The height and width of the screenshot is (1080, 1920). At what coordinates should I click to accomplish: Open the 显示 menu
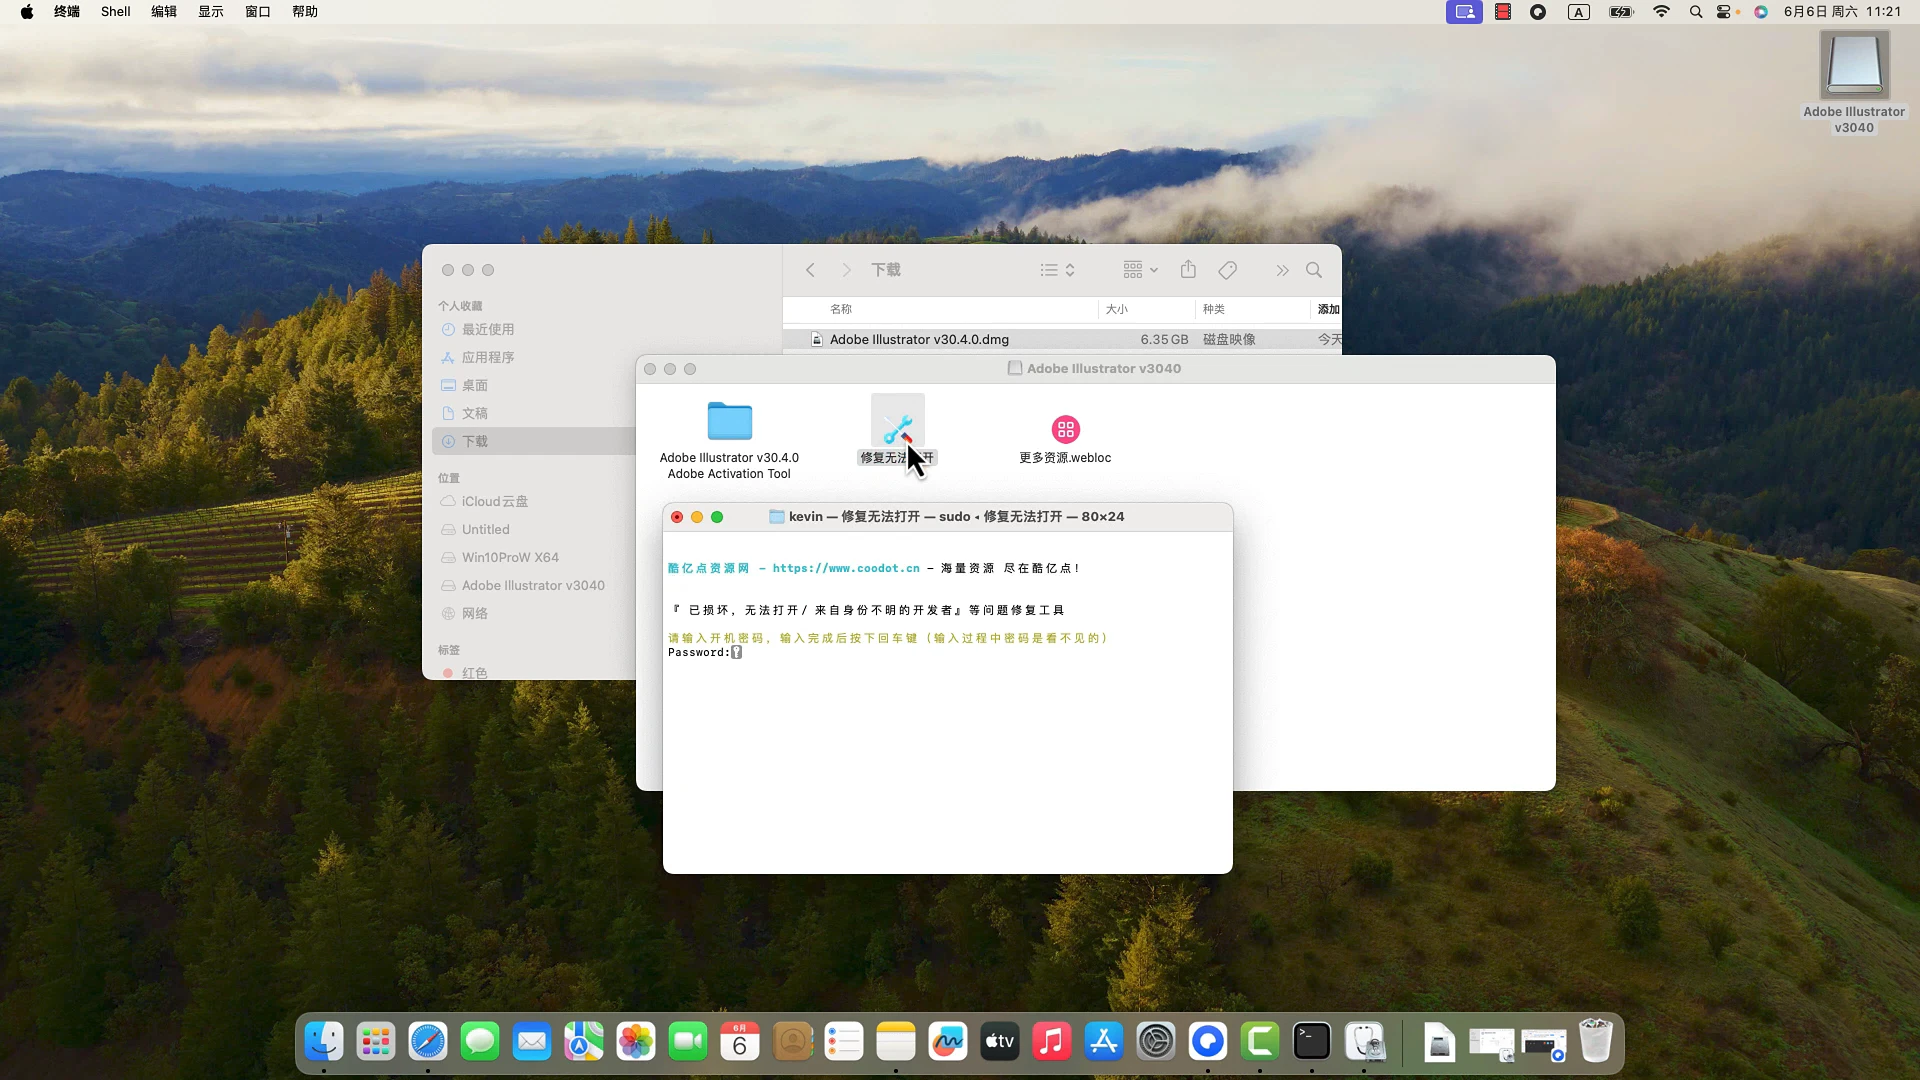click(211, 12)
